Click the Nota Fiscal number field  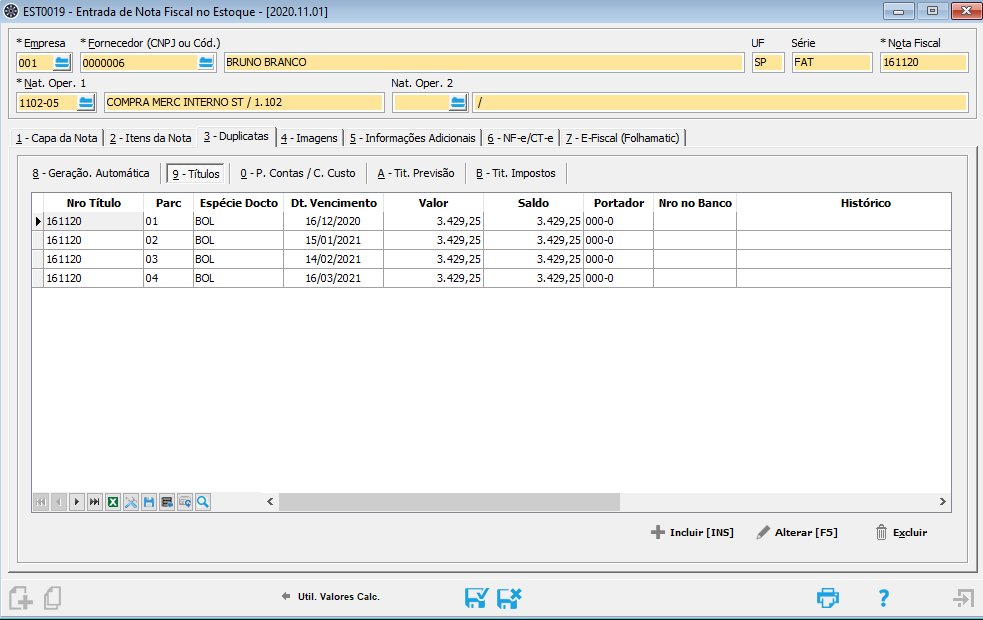pos(924,63)
